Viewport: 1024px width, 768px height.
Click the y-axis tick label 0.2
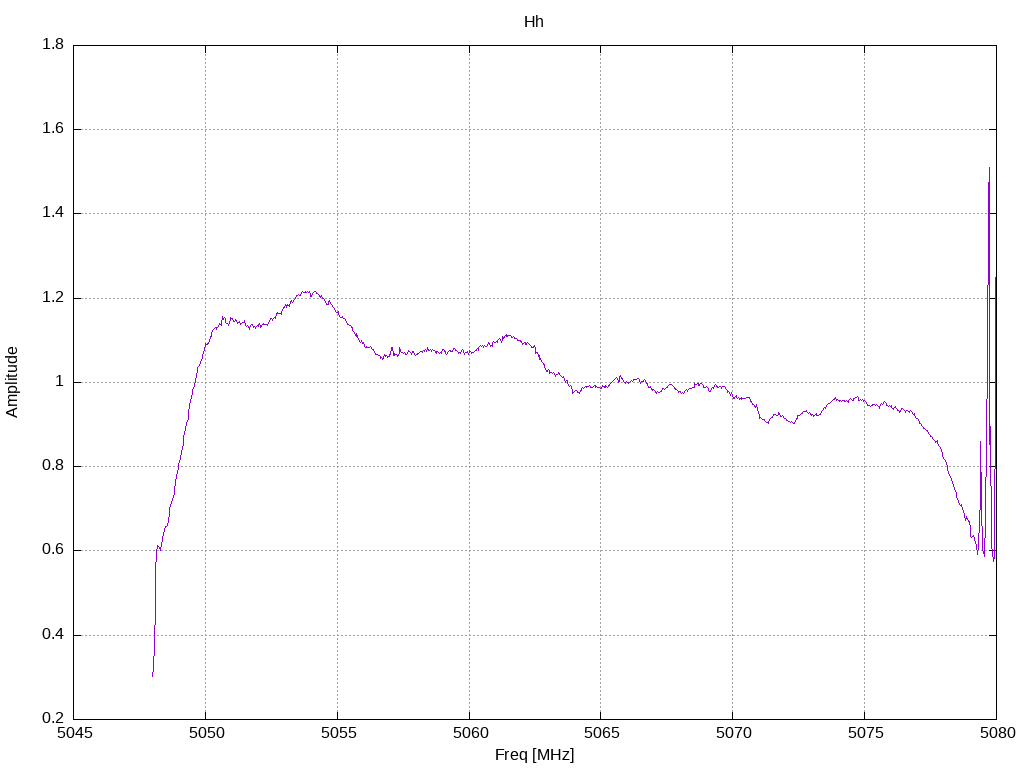coord(53,718)
